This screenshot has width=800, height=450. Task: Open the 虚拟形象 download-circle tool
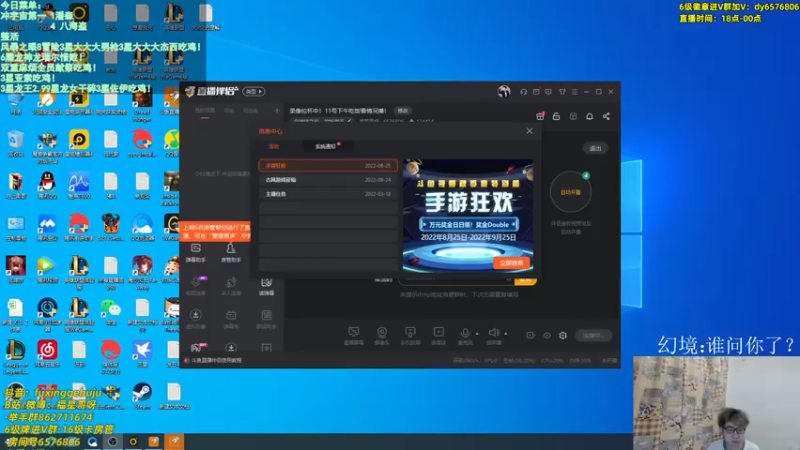click(x=196, y=319)
